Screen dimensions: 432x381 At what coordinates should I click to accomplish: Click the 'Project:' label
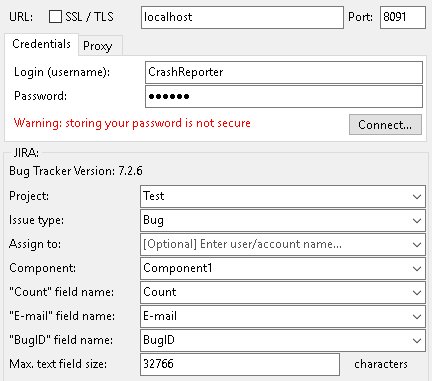[x=29, y=196]
